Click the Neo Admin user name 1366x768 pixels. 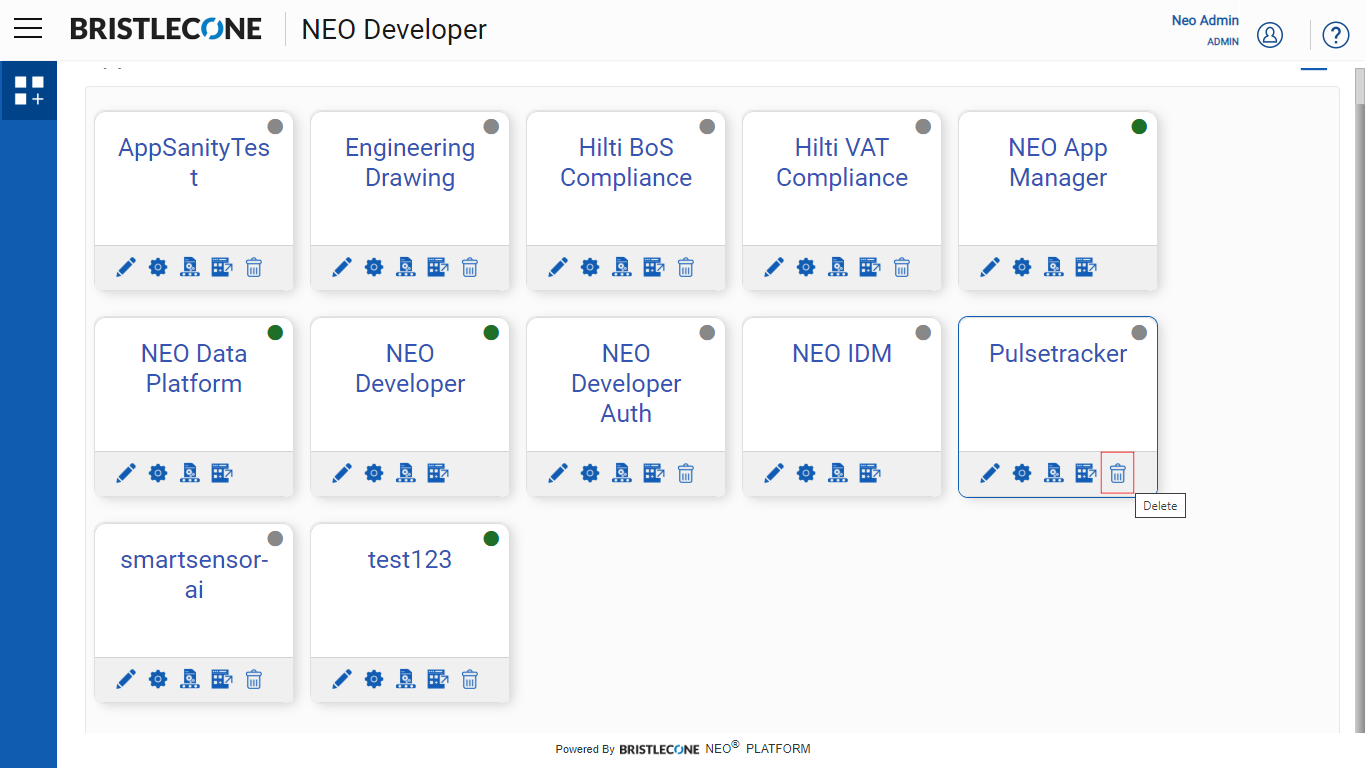click(1205, 20)
